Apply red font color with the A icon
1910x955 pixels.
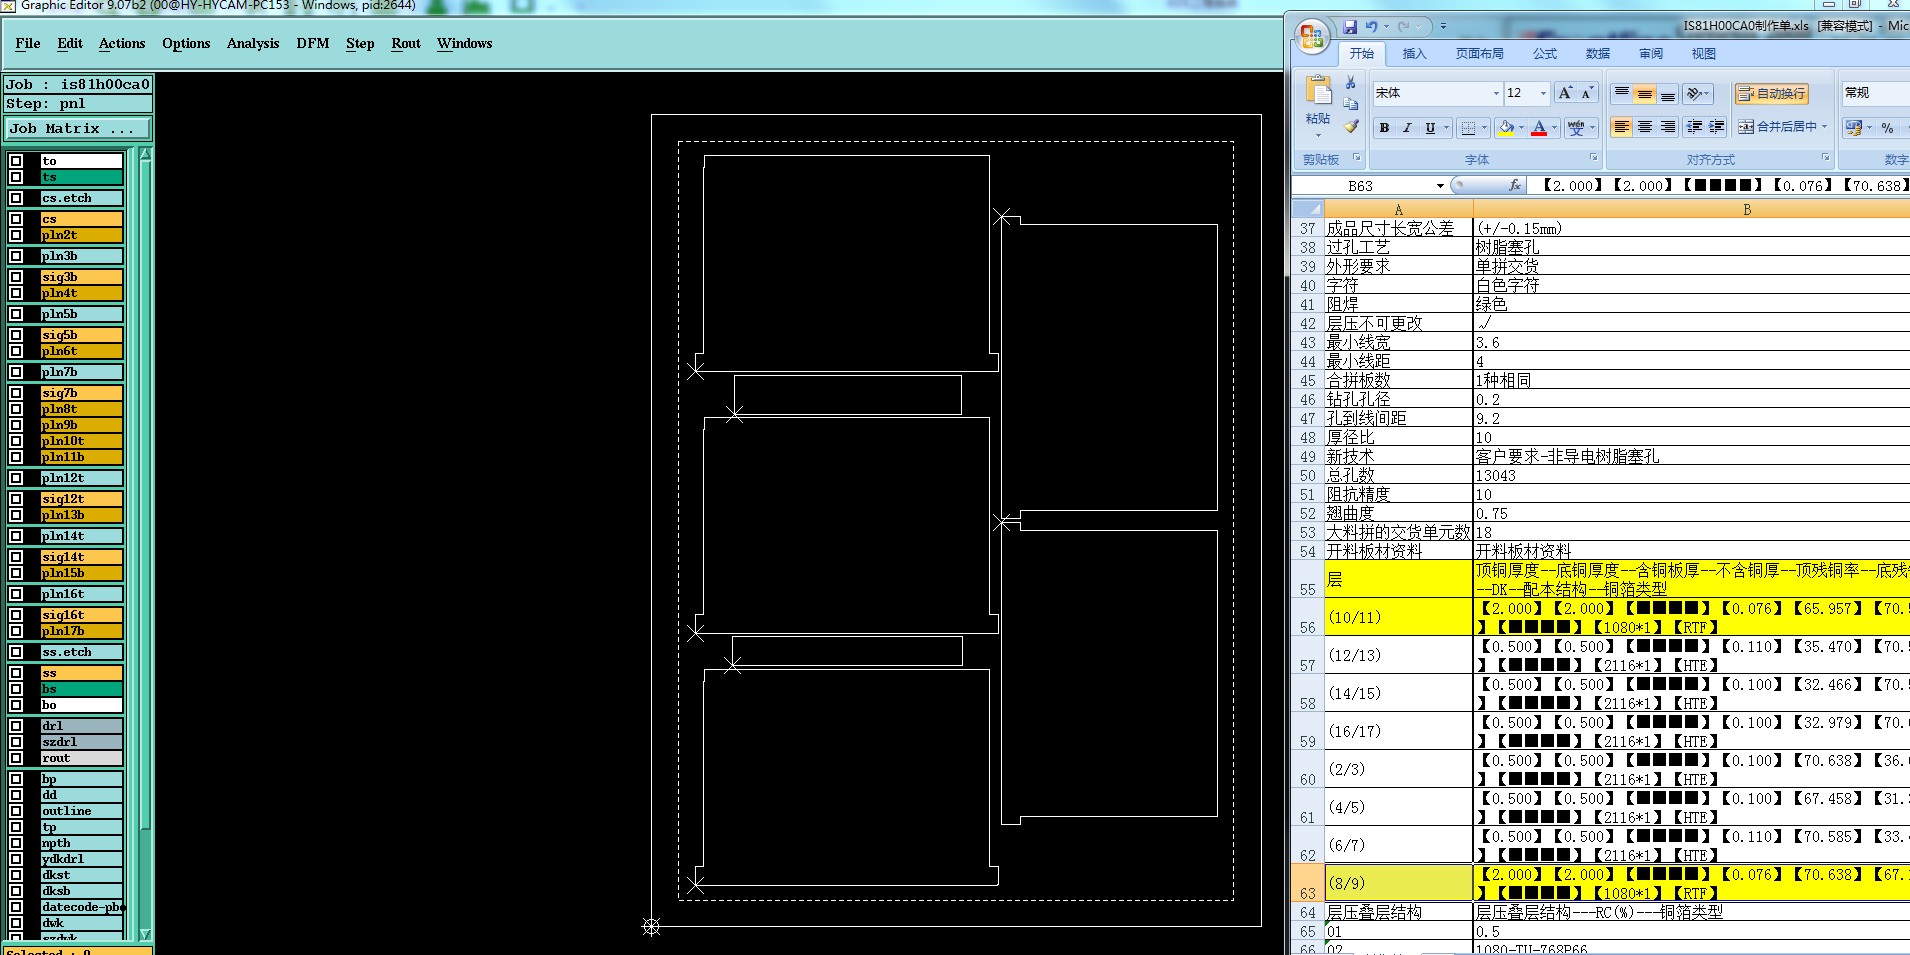point(1539,128)
